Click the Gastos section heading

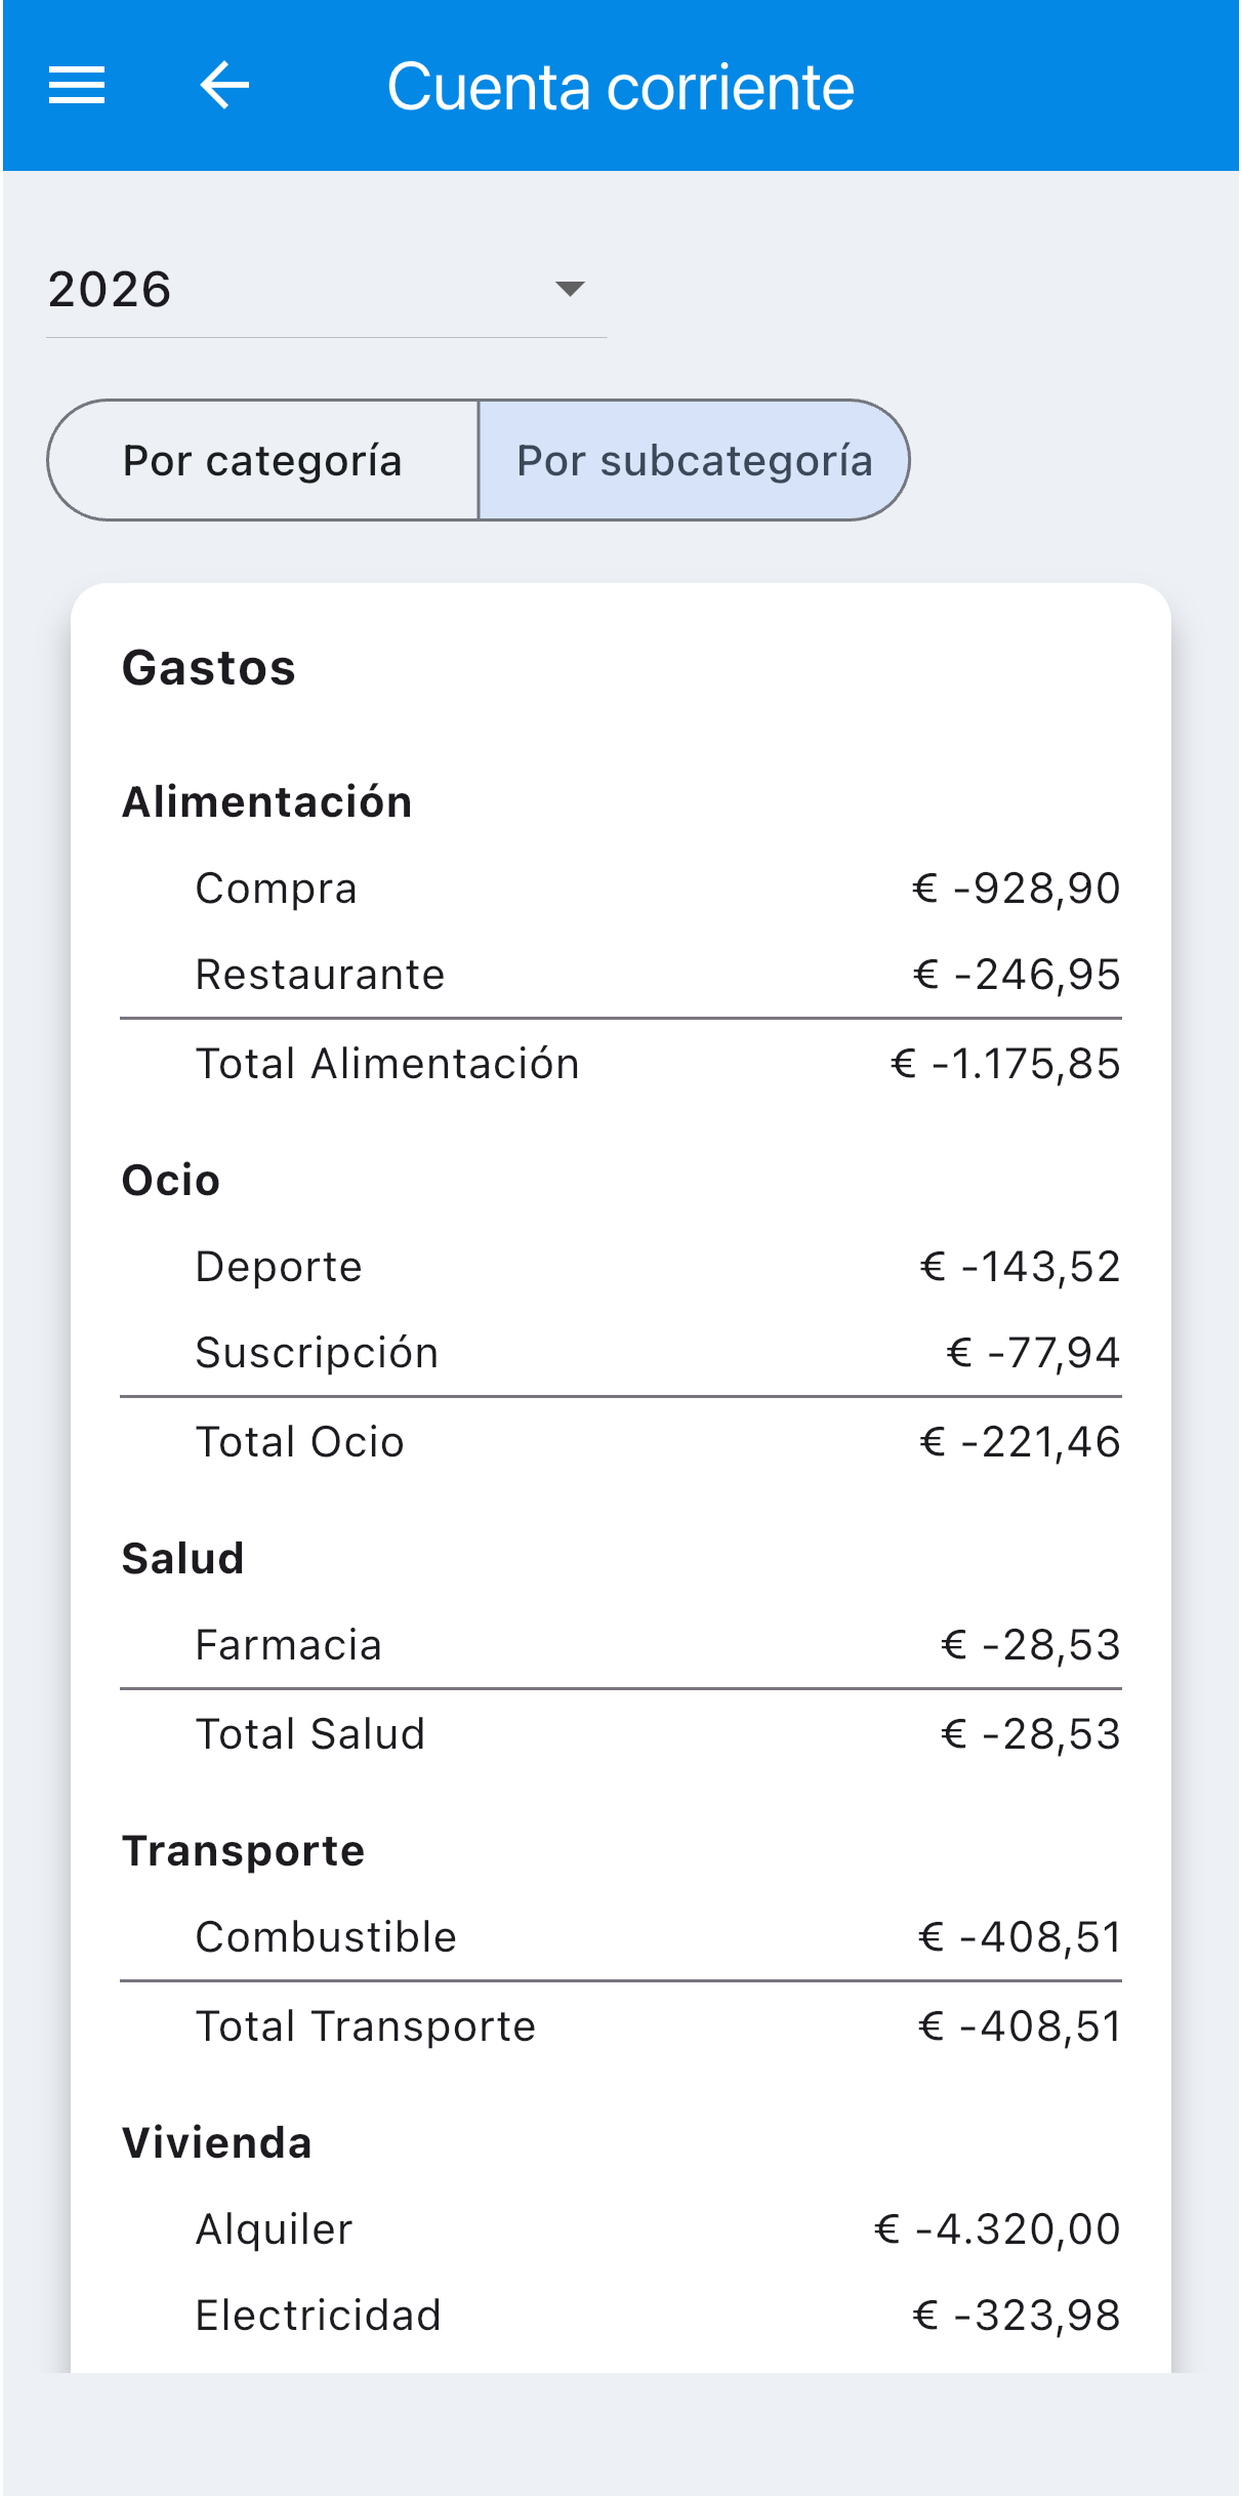[x=209, y=668]
